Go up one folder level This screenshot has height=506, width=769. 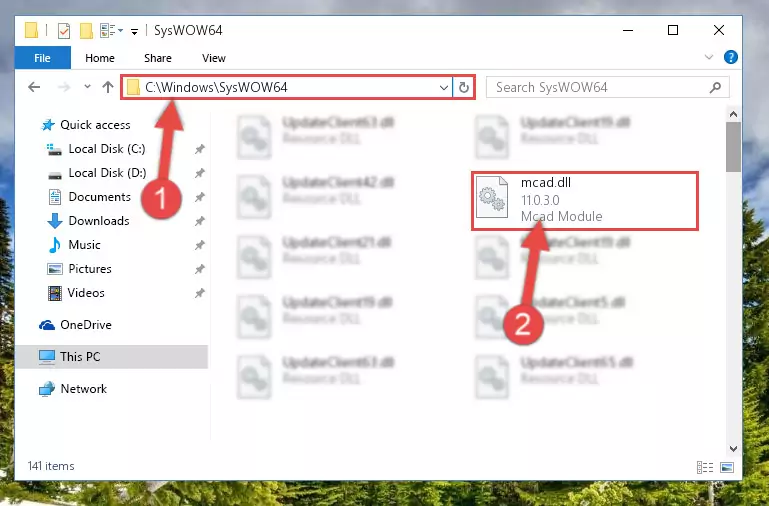pos(108,87)
